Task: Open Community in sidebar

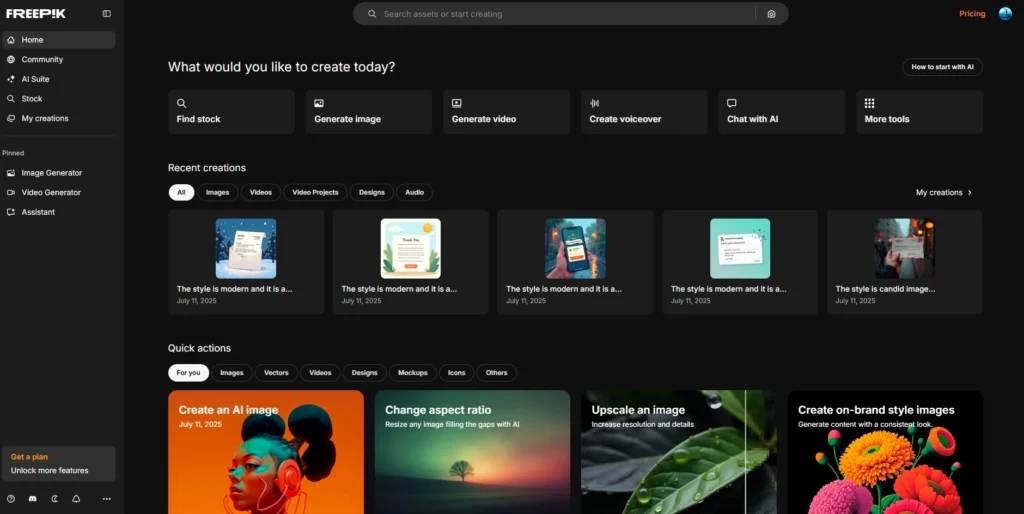Action: click(59, 59)
